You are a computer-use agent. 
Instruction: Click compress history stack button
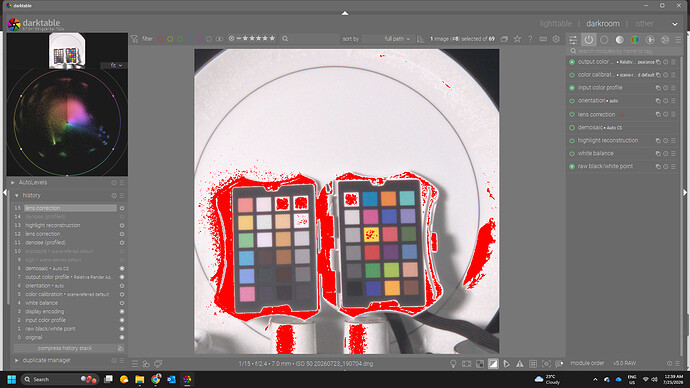point(65,348)
